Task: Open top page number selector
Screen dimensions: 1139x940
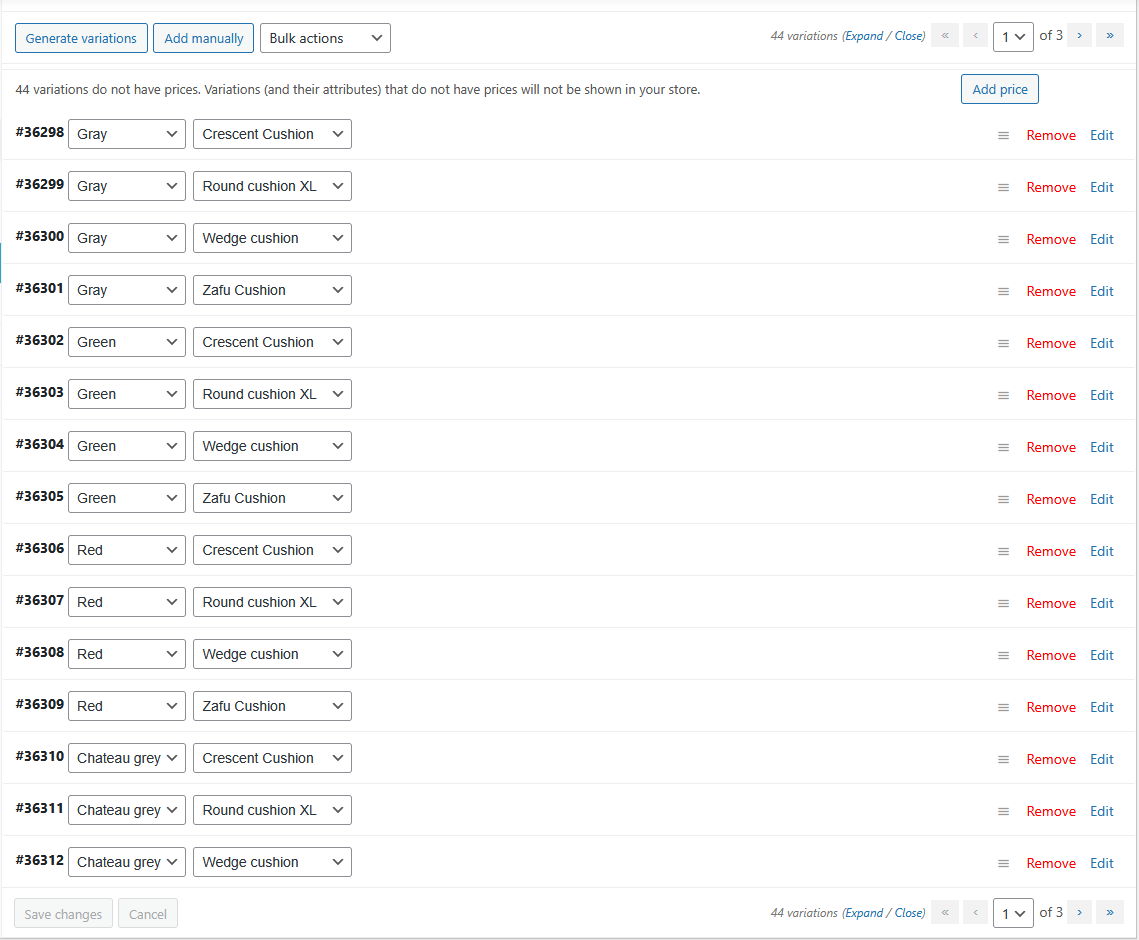Action: pyautogui.click(x=1013, y=37)
